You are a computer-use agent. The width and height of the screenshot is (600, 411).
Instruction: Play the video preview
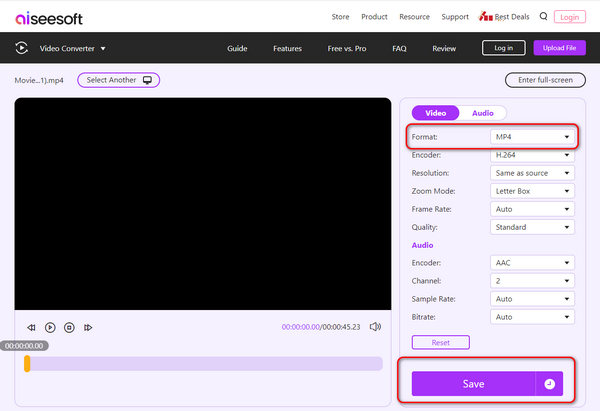(50, 327)
